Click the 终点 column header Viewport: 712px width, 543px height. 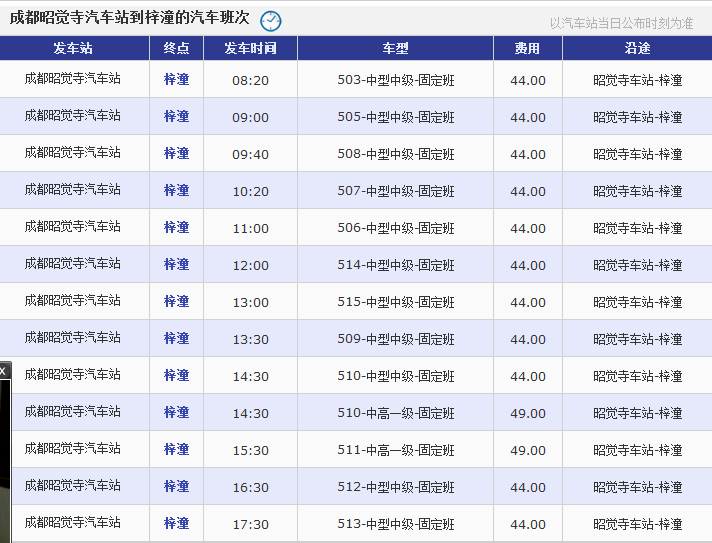click(x=177, y=48)
